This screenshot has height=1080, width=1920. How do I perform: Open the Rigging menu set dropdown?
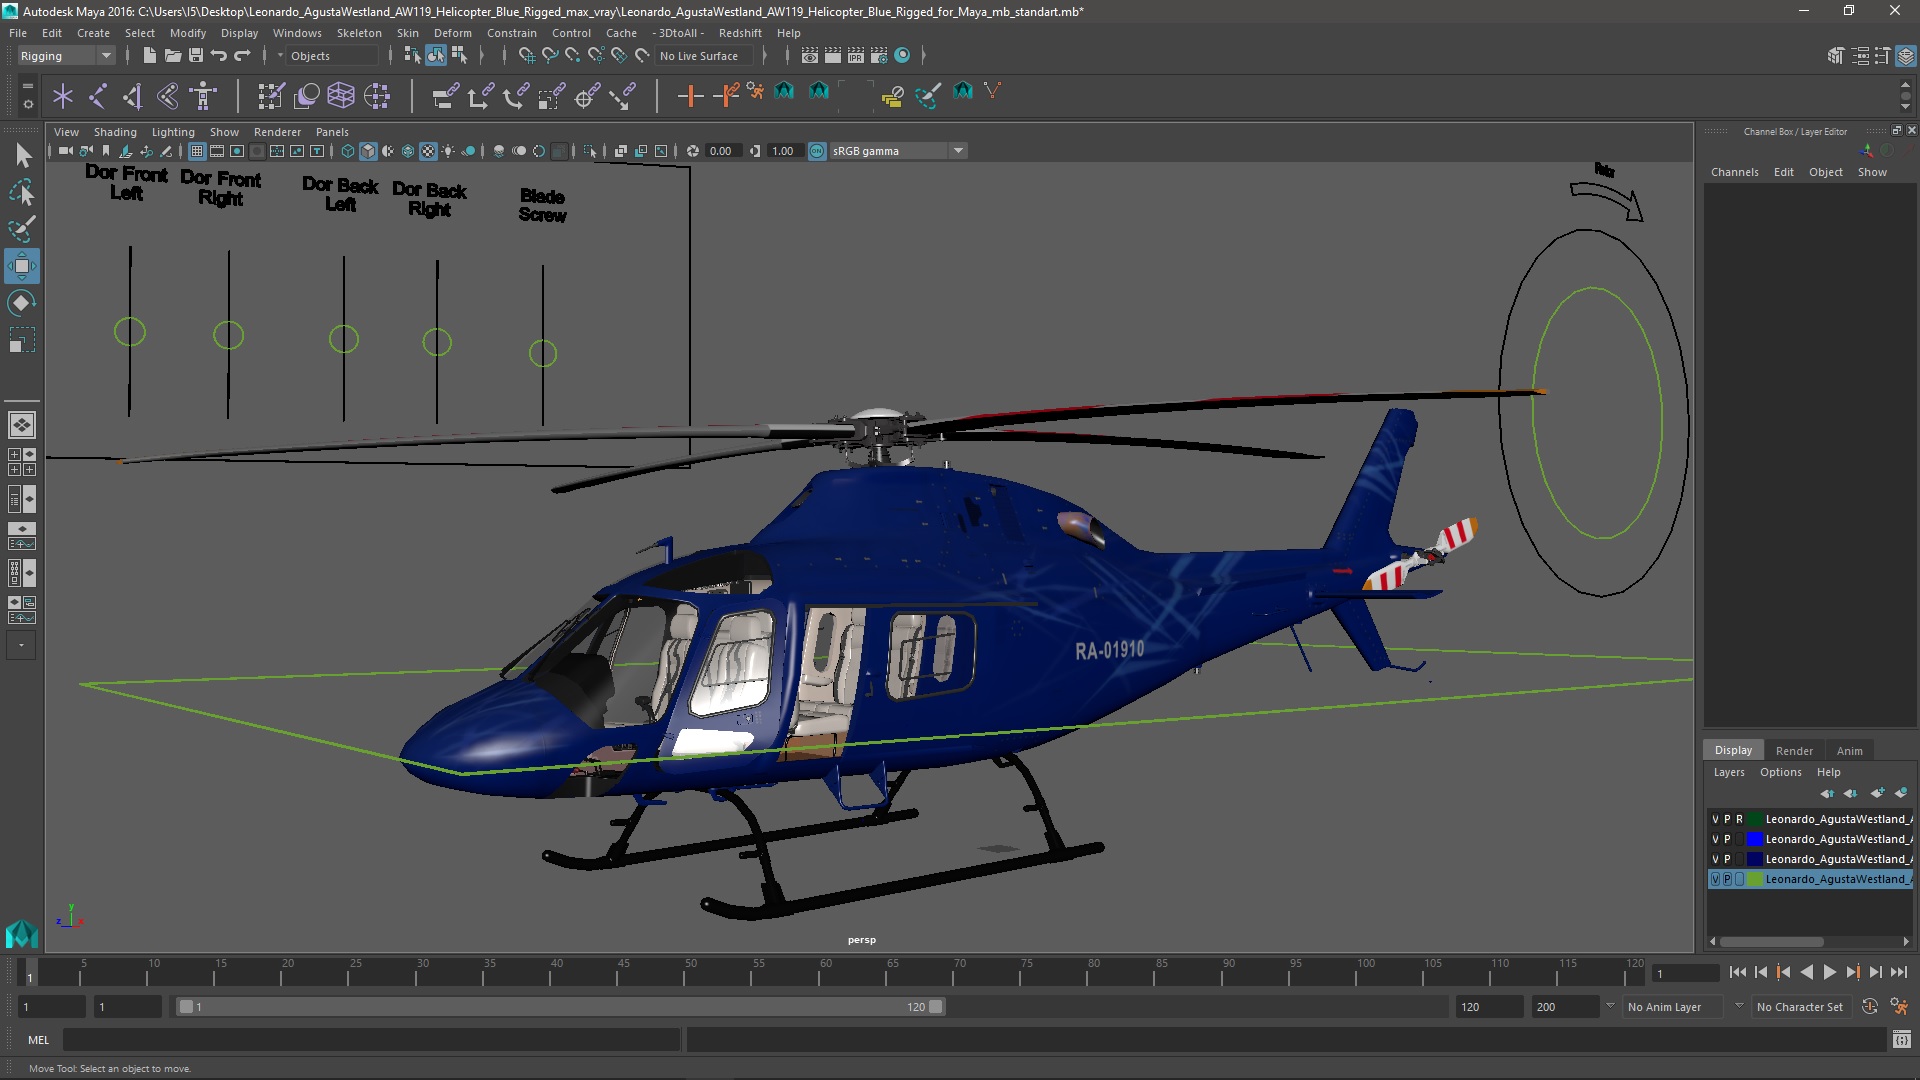click(x=65, y=56)
